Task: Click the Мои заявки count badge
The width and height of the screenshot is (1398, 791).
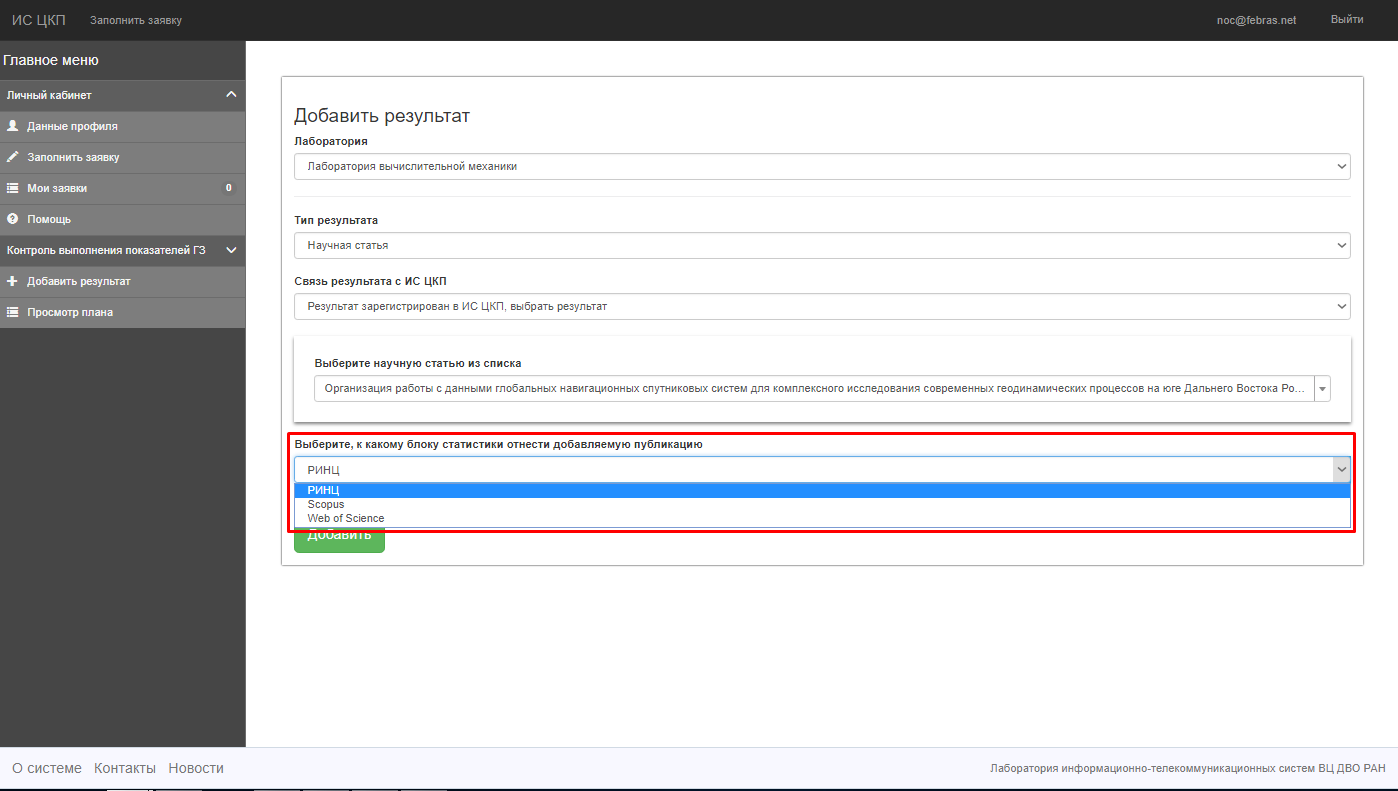Action: pyautogui.click(x=228, y=188)
